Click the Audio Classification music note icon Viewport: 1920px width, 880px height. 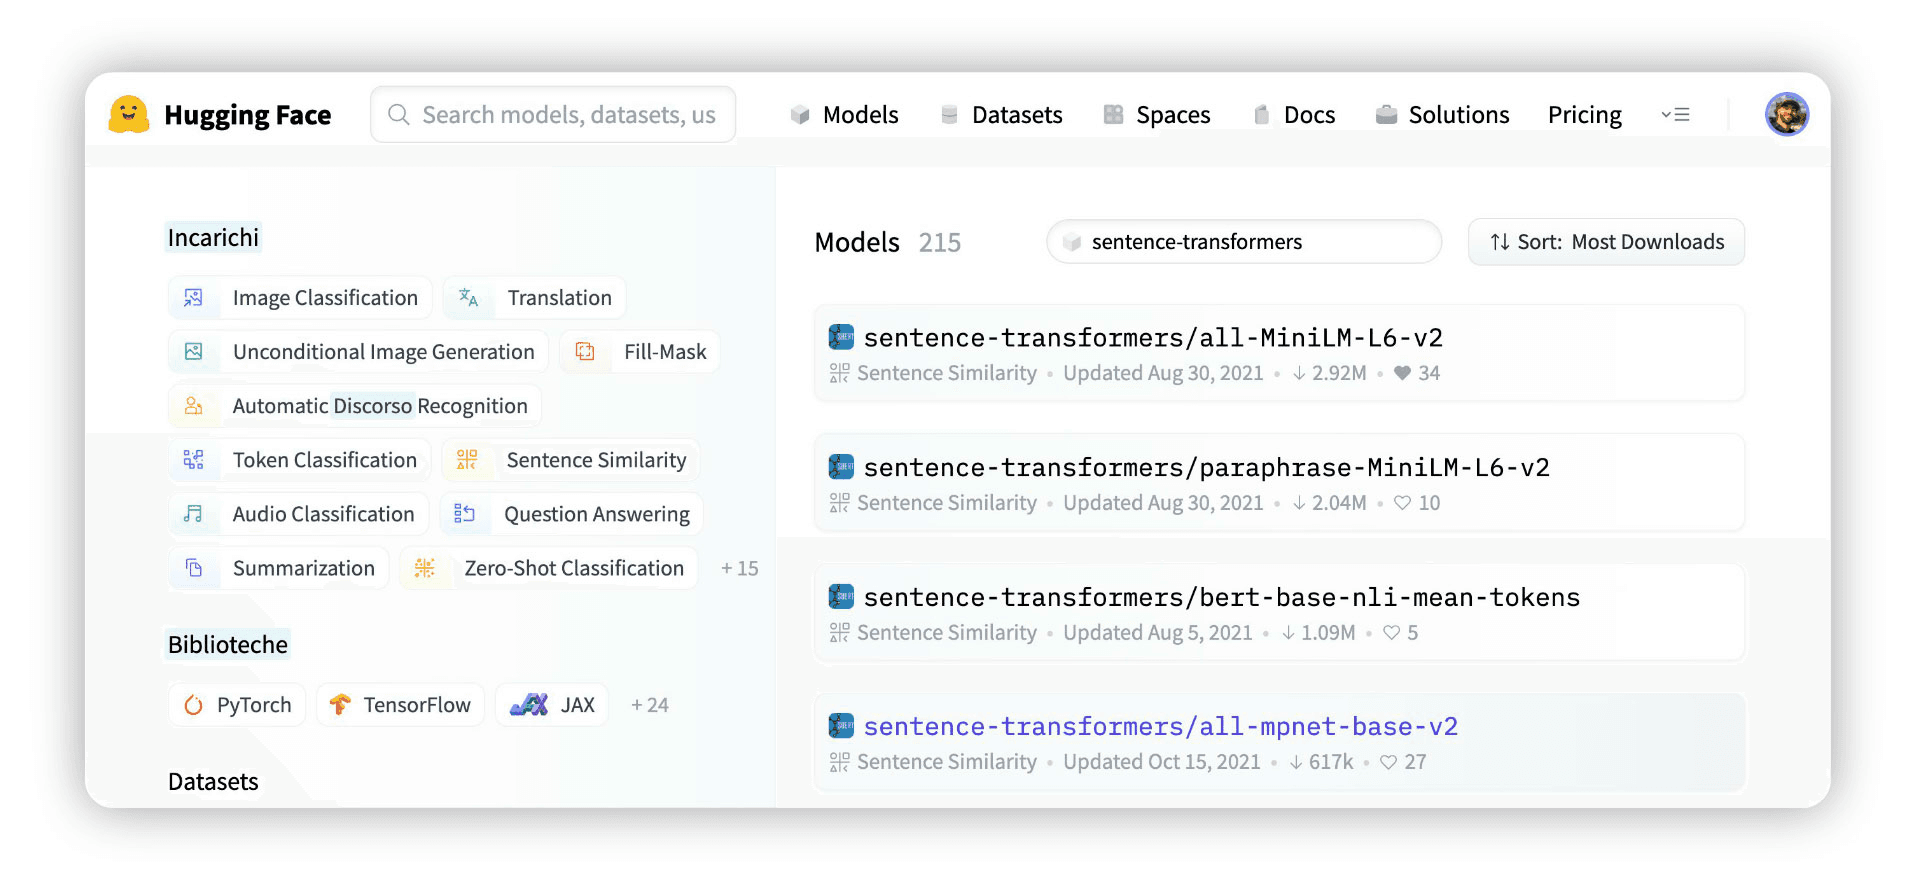[x=194, y=514]
